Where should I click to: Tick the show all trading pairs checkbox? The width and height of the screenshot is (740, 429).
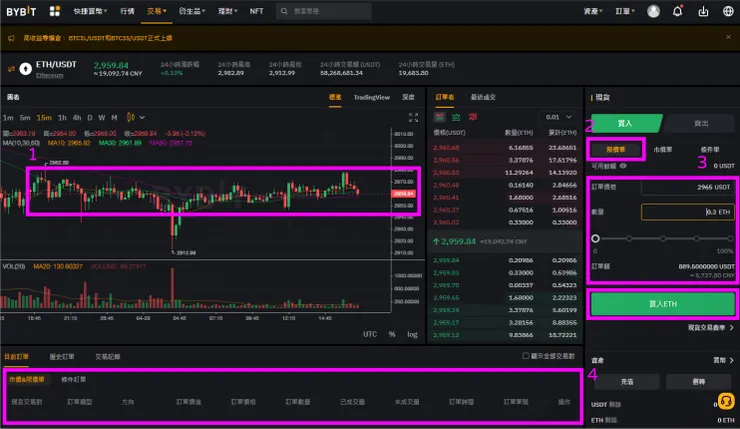[x=526, y=355]
